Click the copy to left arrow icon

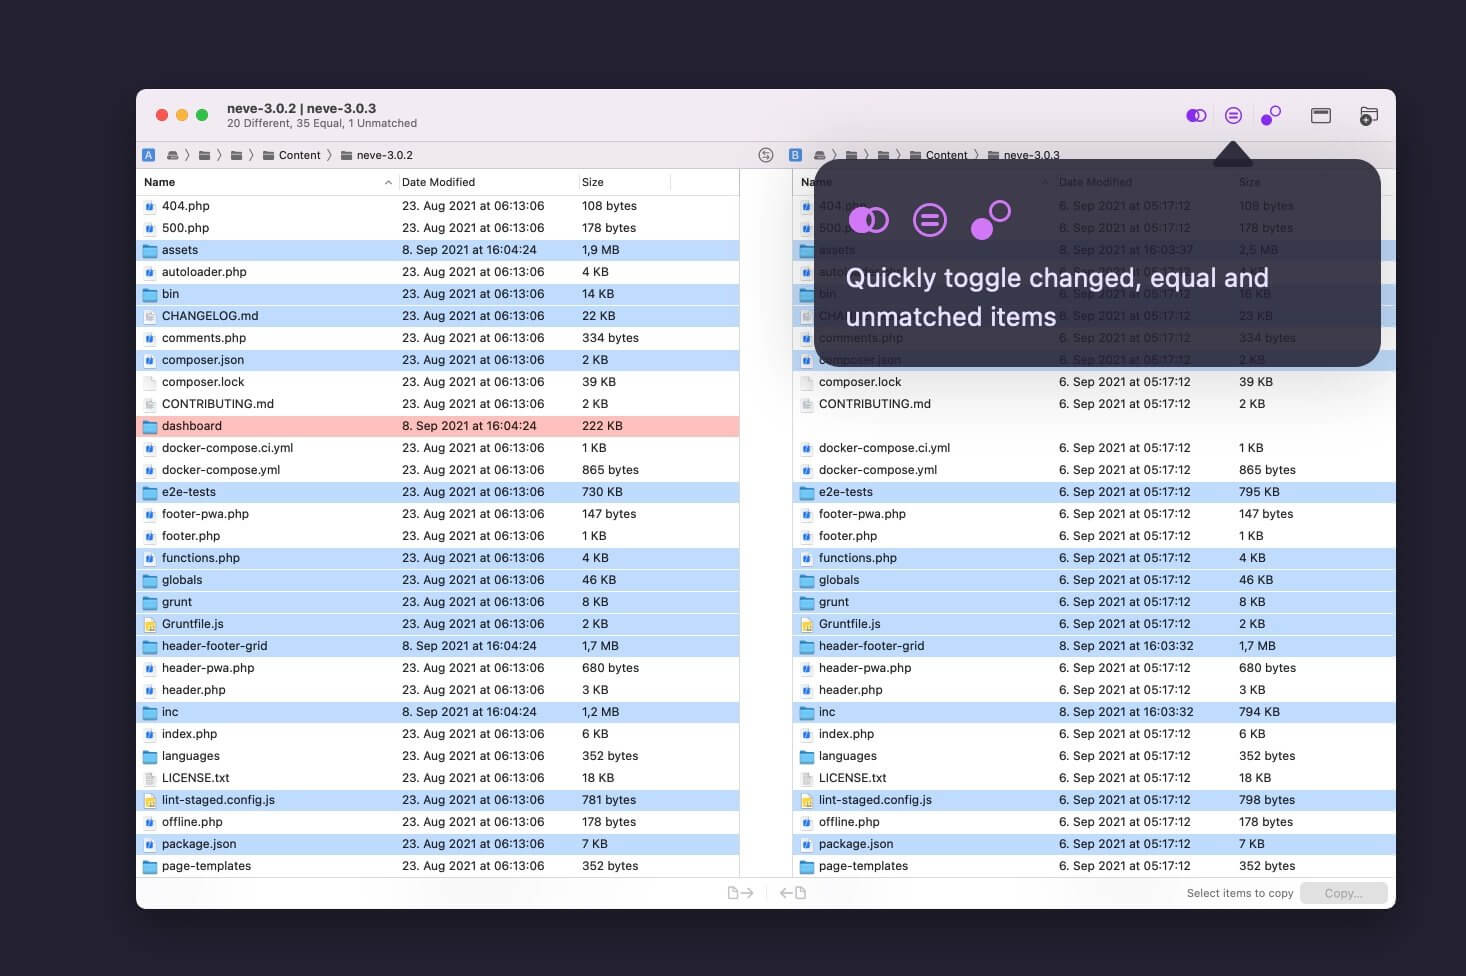click(x=793, y=893)
